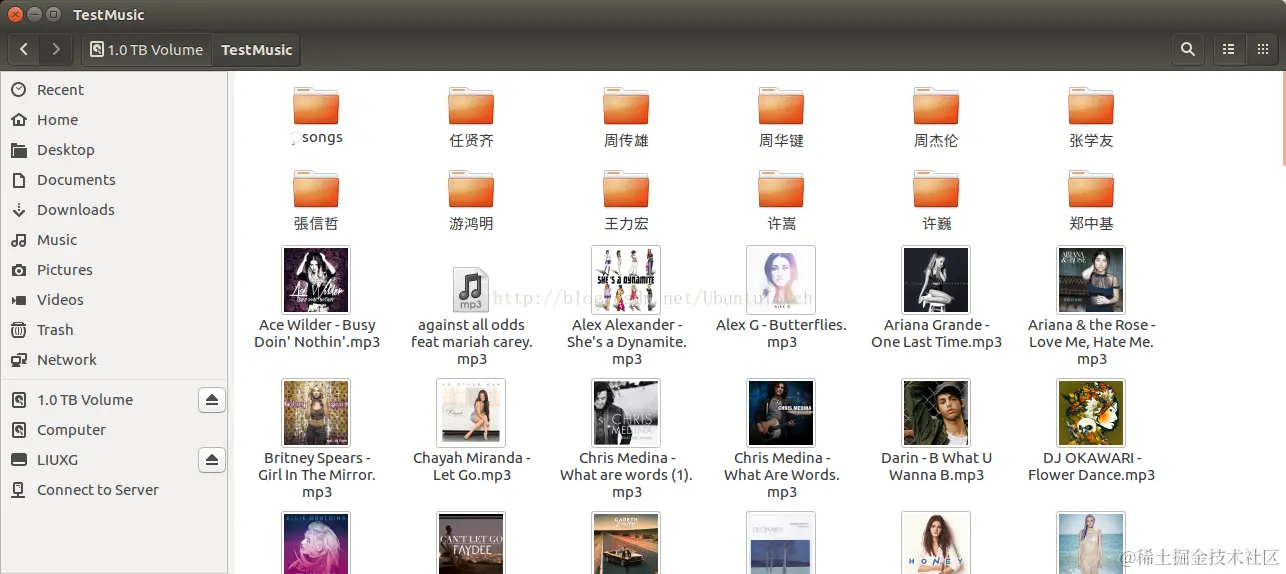Viewport: 1286px width, 574px height.
Task: Open Desktop in sidebar
Action: click(x=115, y=150)
